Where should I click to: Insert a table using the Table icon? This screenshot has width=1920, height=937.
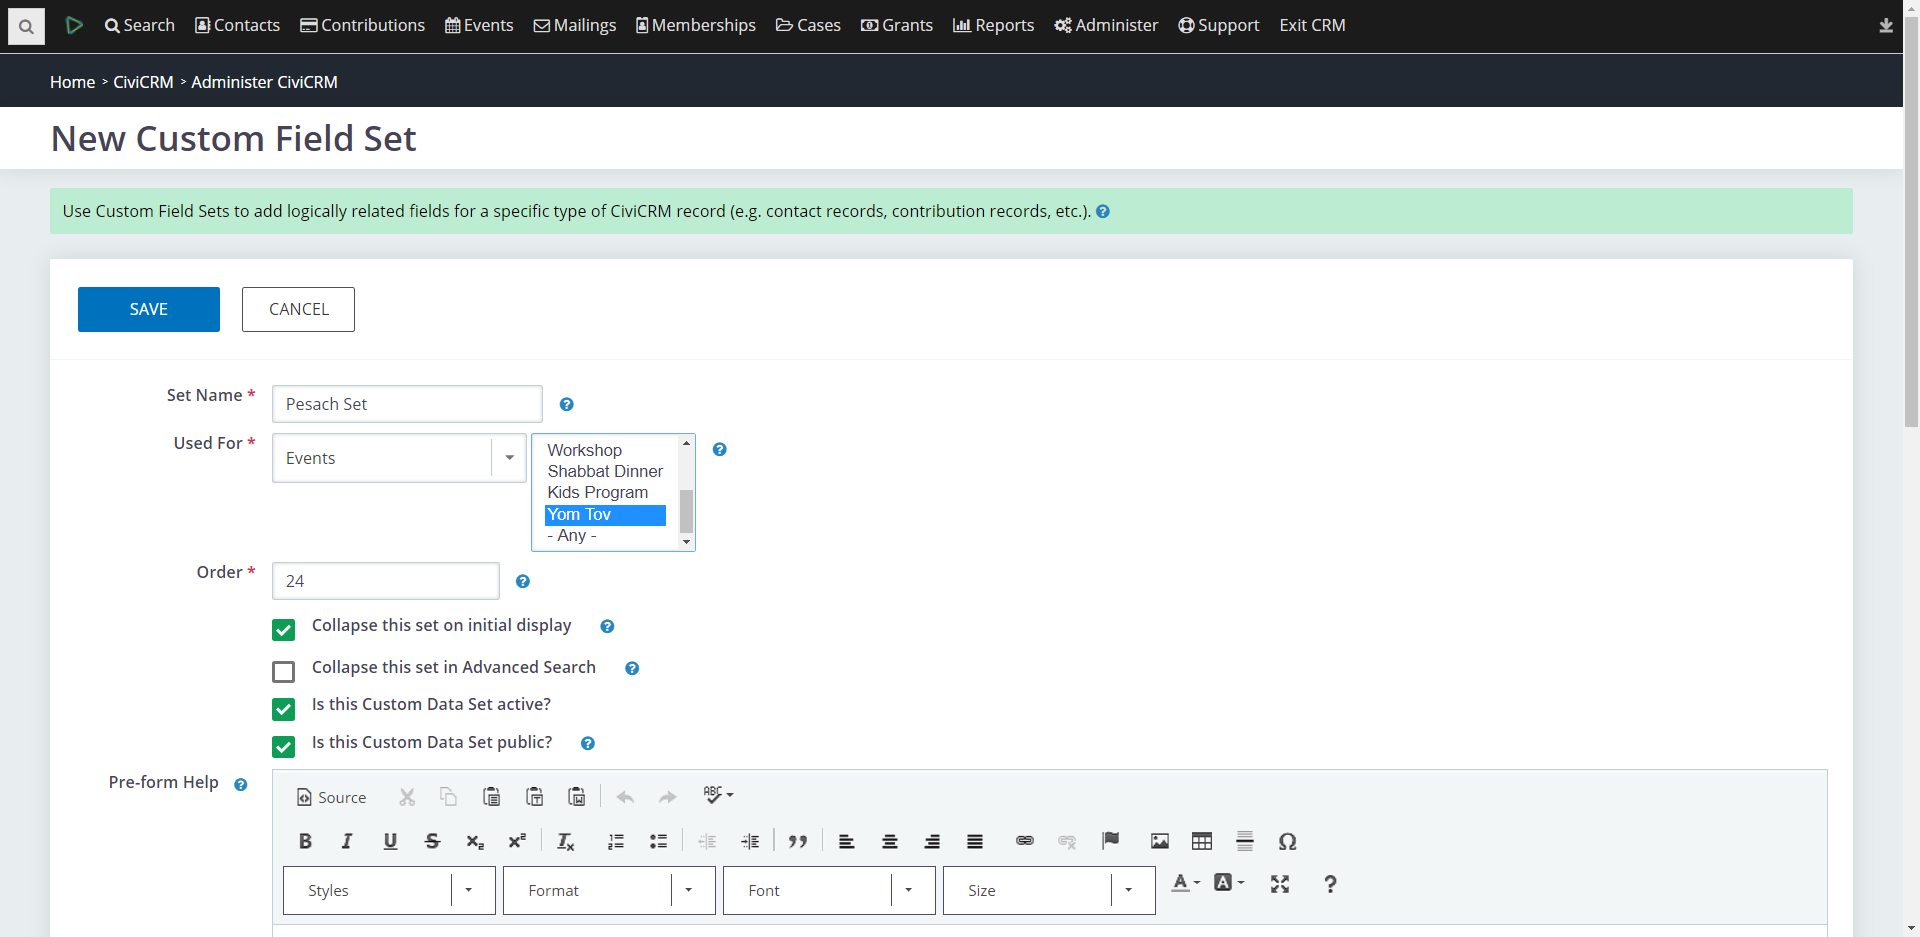[1201, 841]
